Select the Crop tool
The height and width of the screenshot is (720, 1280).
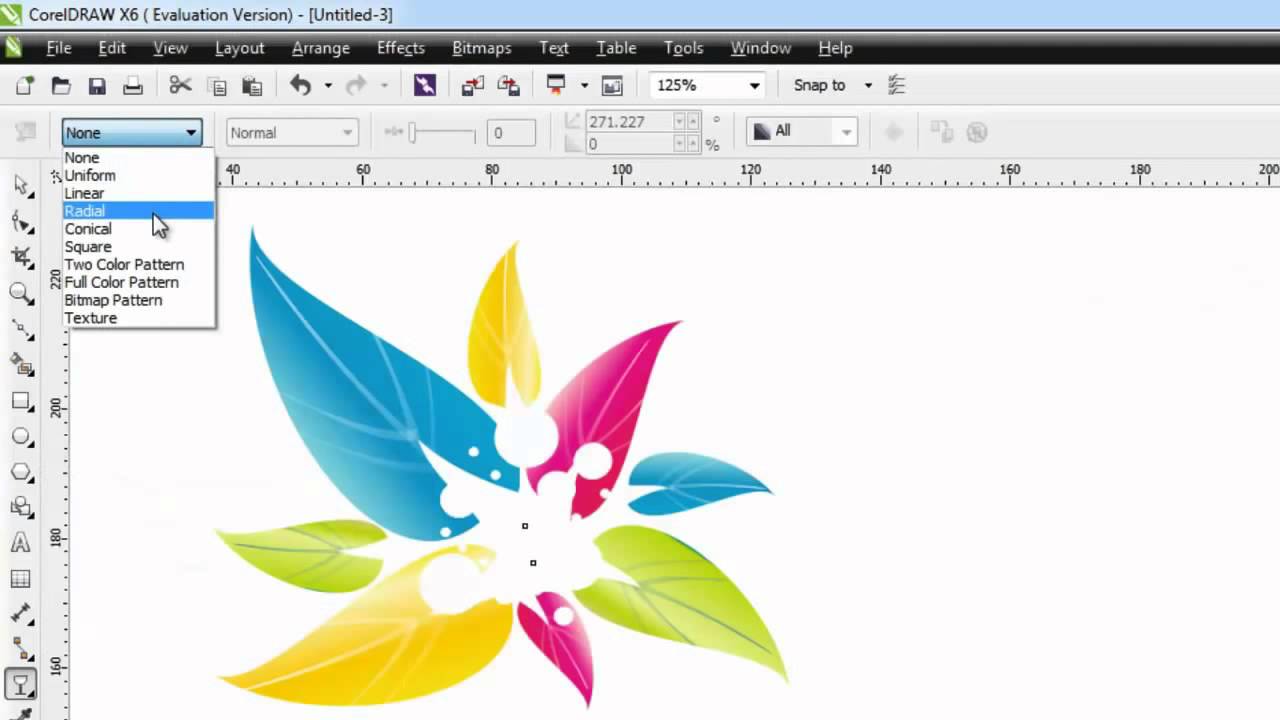click(x=21, y=256)
